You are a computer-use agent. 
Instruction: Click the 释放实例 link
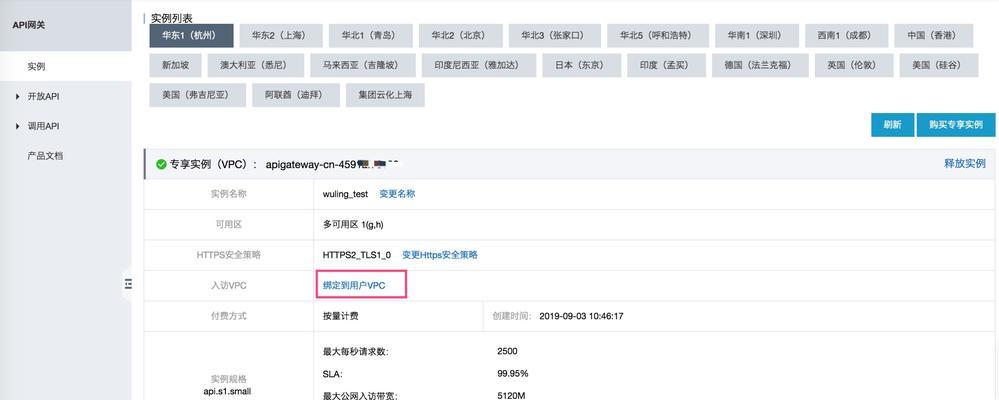[965, 164]
